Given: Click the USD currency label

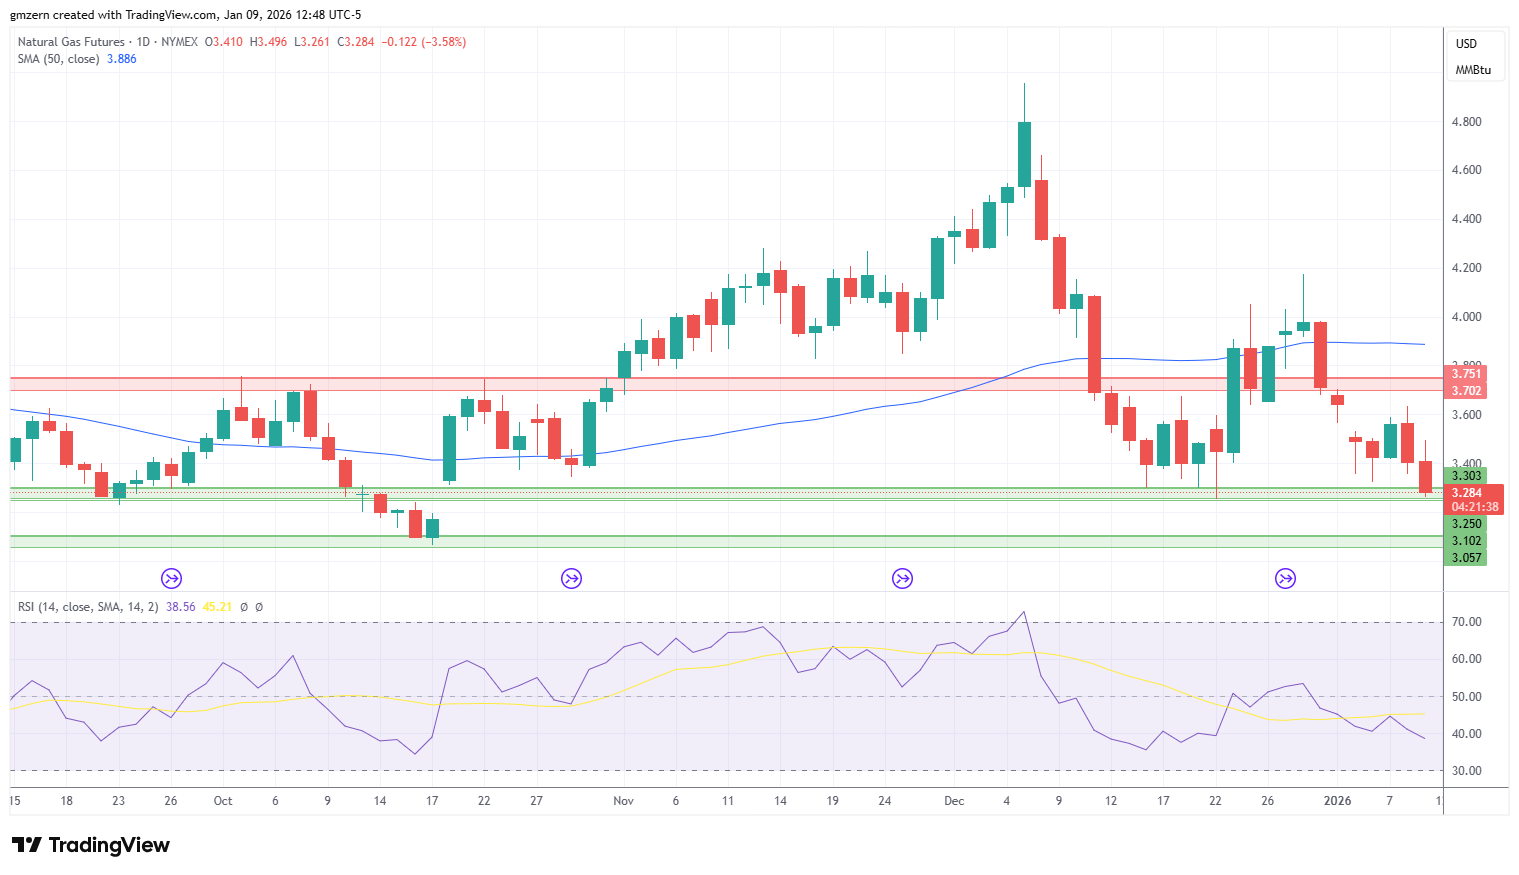Looking at the screenshot, I should [x=1466, y=44].
